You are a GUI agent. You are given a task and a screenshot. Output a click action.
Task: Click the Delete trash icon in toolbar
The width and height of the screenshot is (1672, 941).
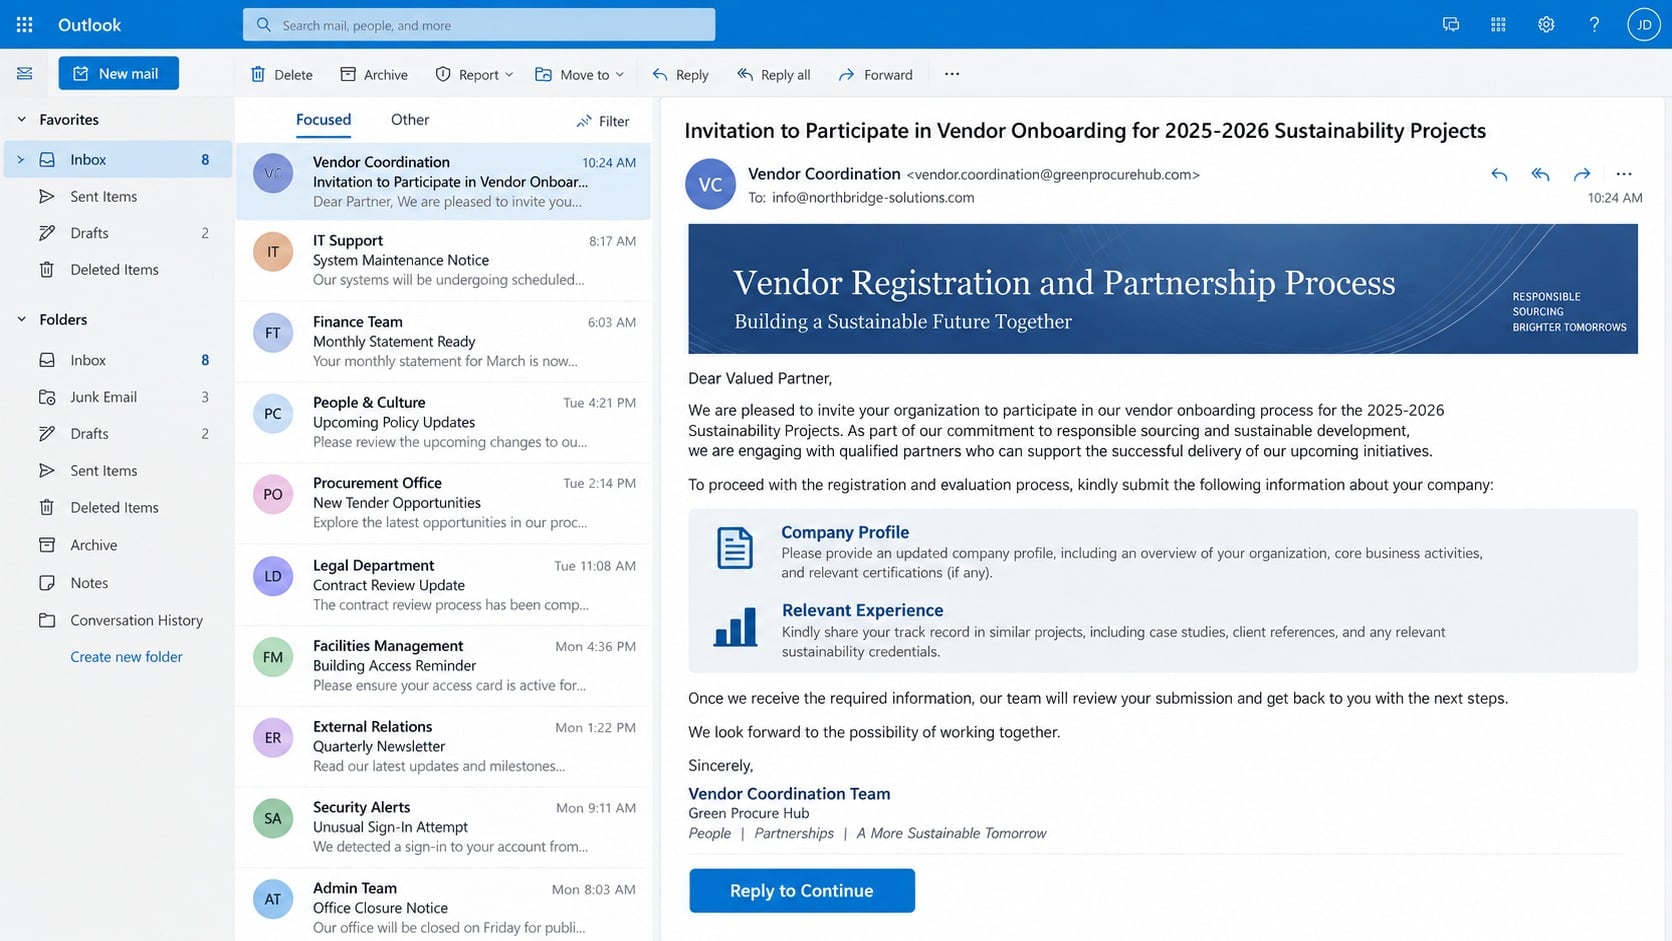pos(258,74)
